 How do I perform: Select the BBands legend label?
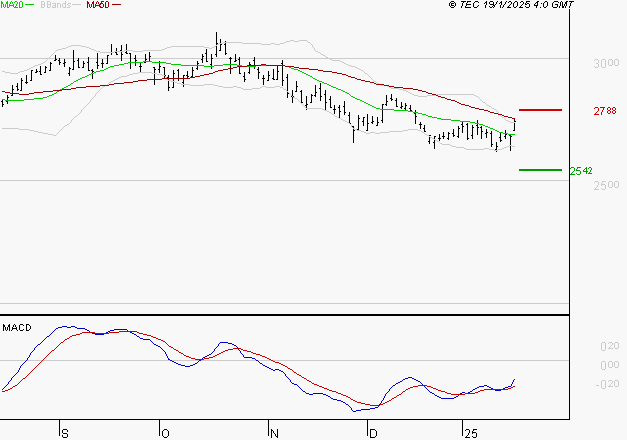tap(56, 6)
